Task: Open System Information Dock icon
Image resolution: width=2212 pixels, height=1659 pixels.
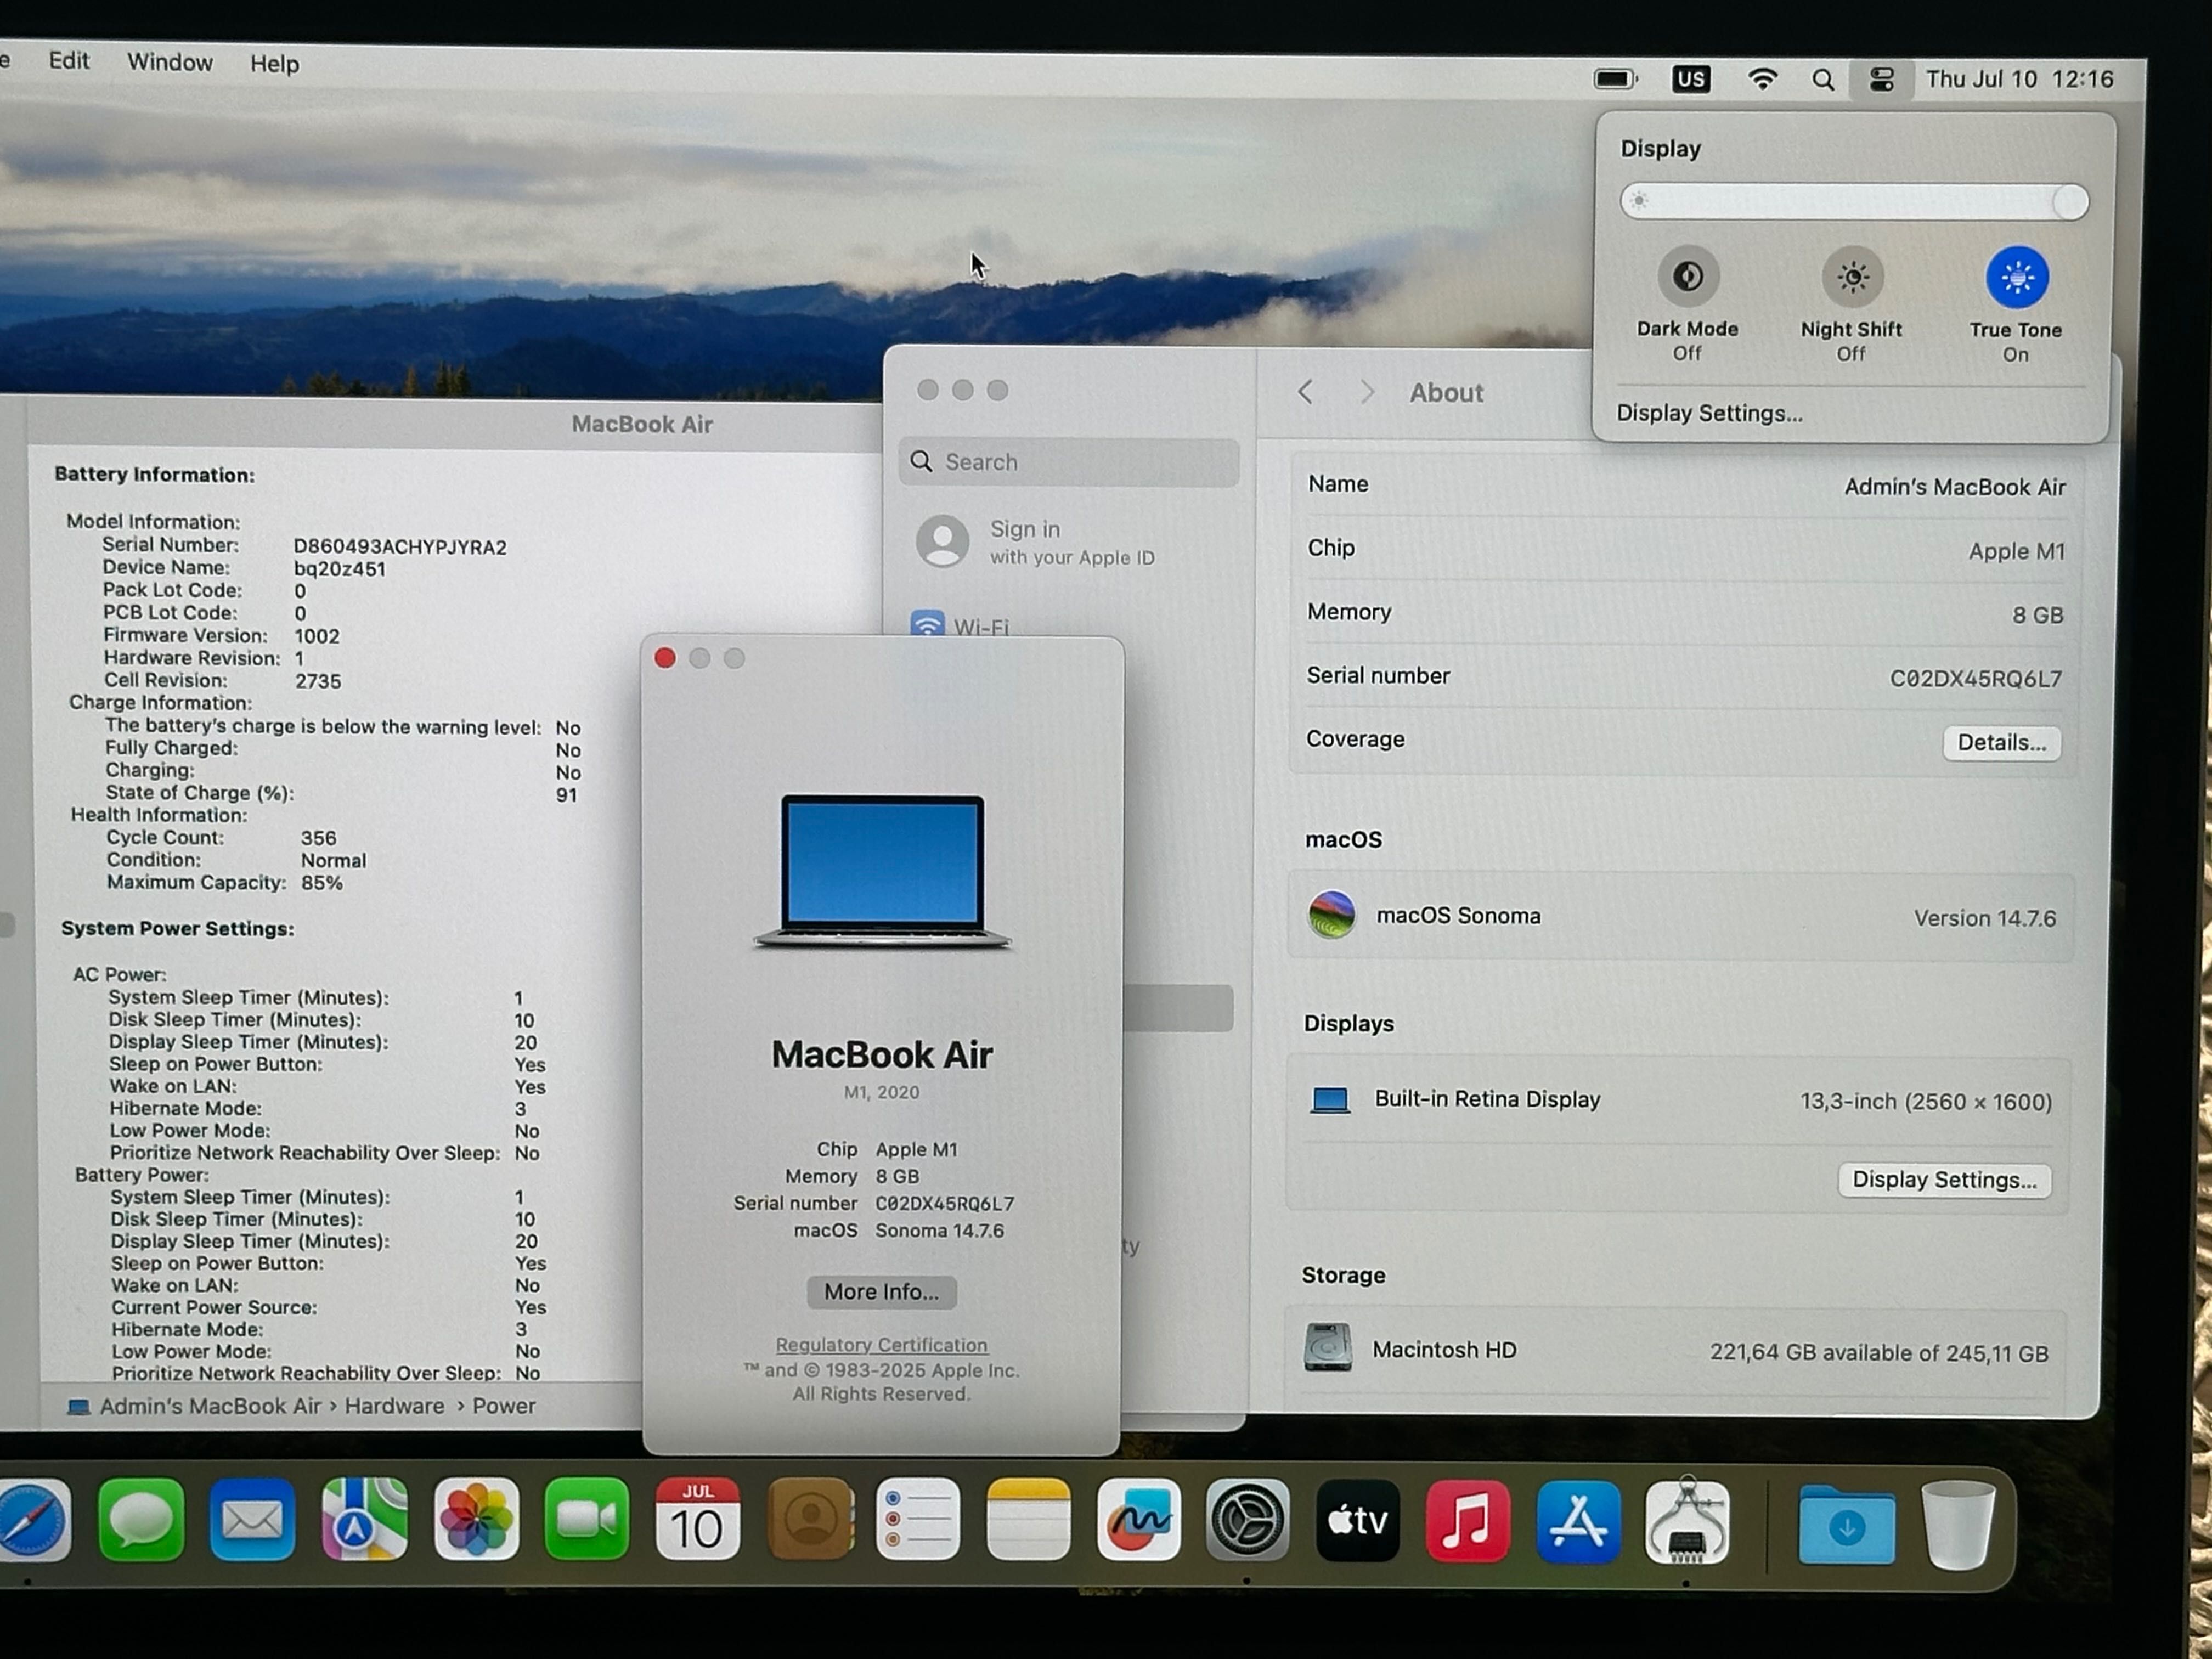Action: tap(1688, 1521)
